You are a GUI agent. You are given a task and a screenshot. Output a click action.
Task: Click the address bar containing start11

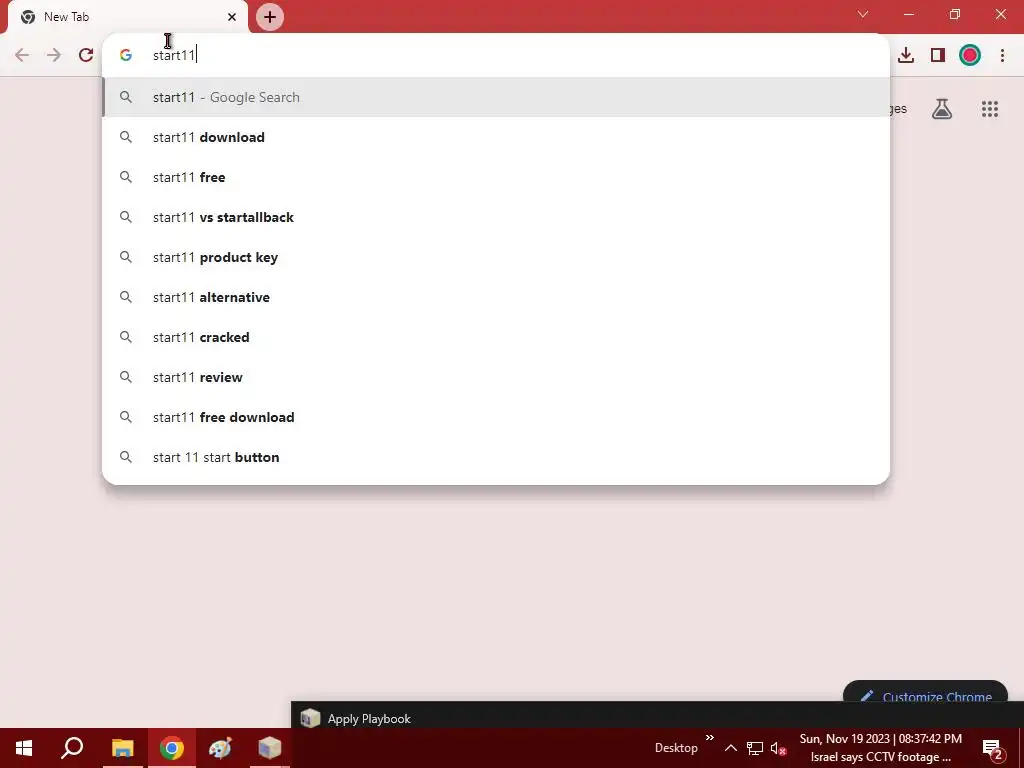click(x=496, y=55)
